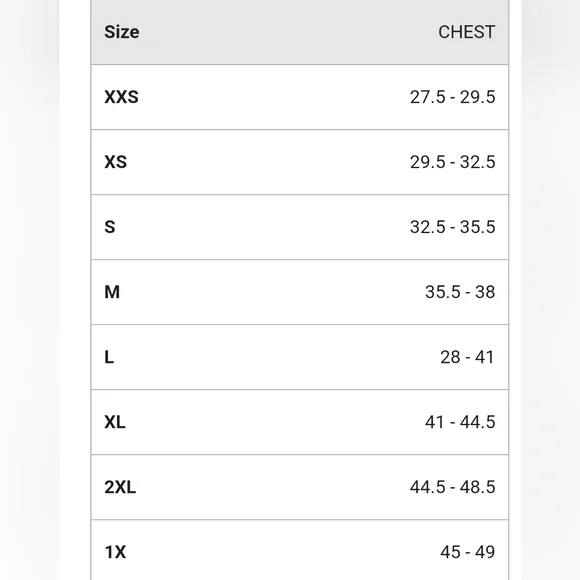580x580 pixels.
Task: Click the Size column header
Action: click(122, 32)
